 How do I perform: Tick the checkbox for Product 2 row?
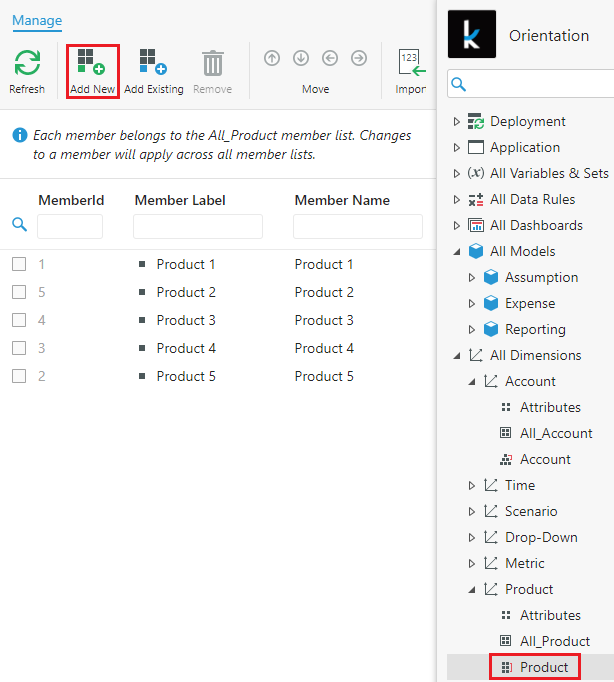pos(19,292)
